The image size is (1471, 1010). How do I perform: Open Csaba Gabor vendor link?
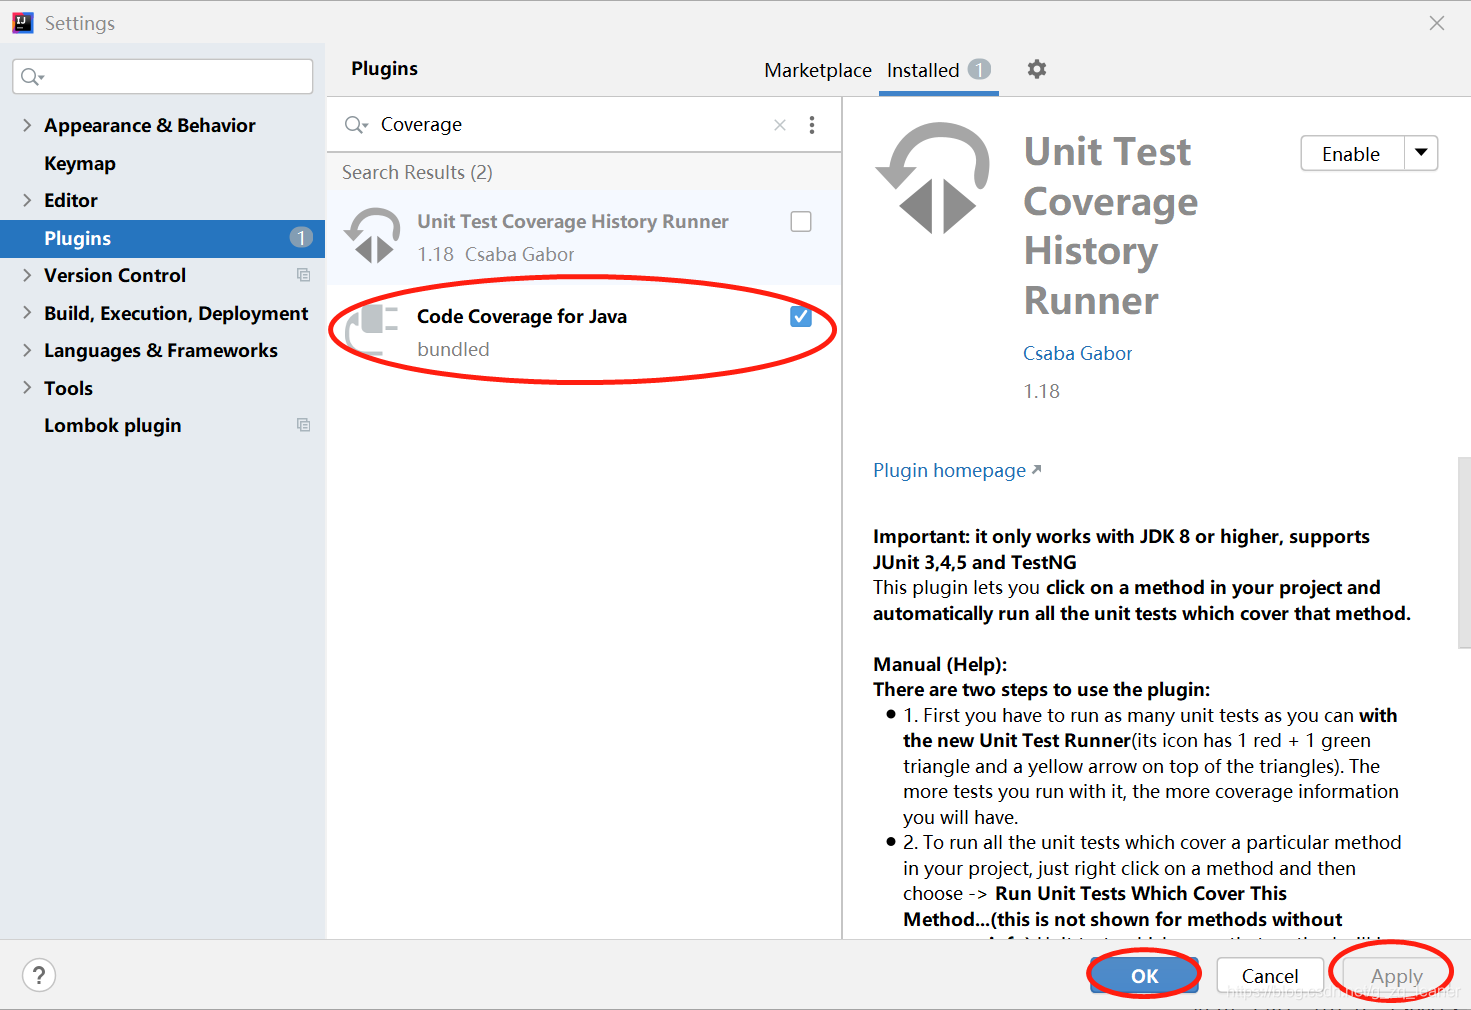(x=1077, y=353)
